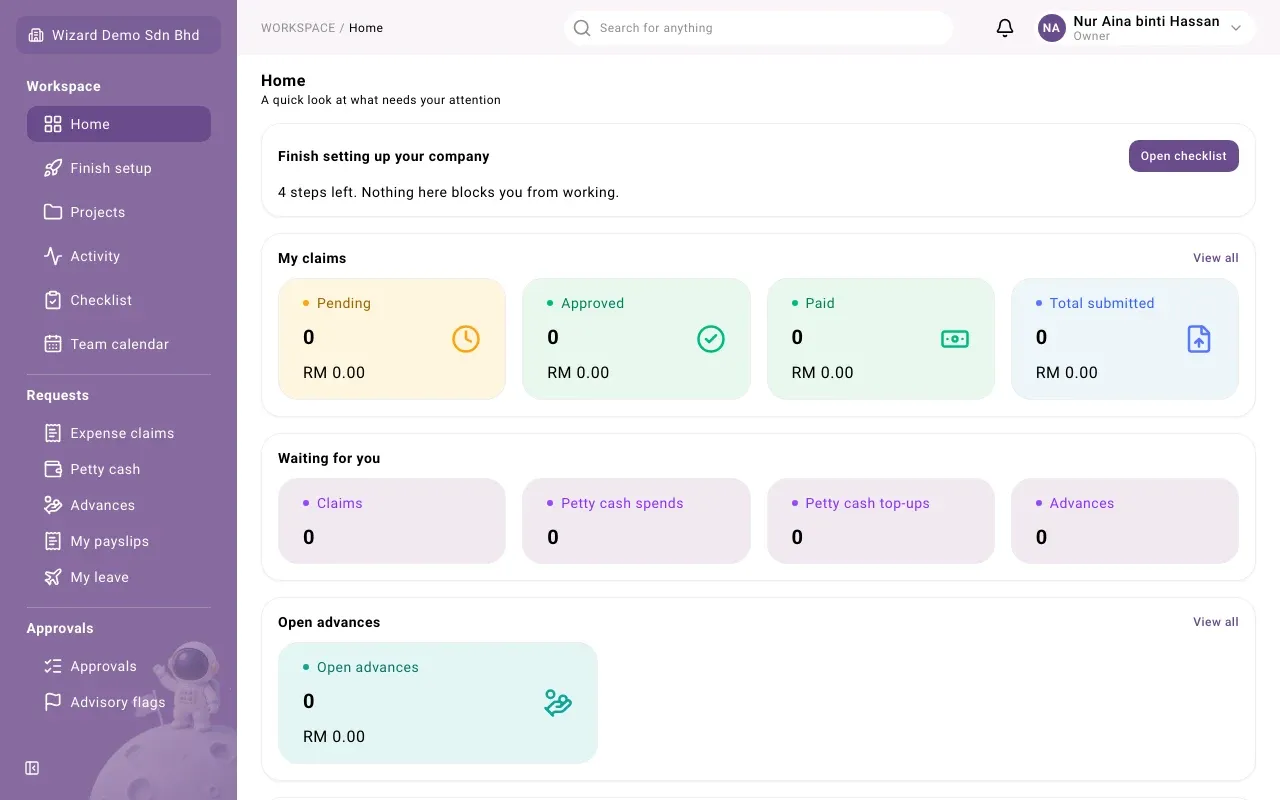Click the flag icon beside Advisory flags
1280x800 pixels.
[53, 702]
